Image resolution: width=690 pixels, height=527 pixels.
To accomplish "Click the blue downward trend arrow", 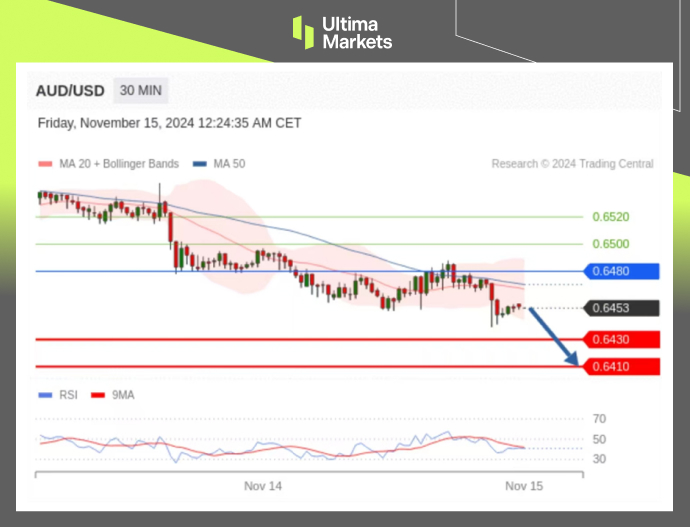I will 555,340.
